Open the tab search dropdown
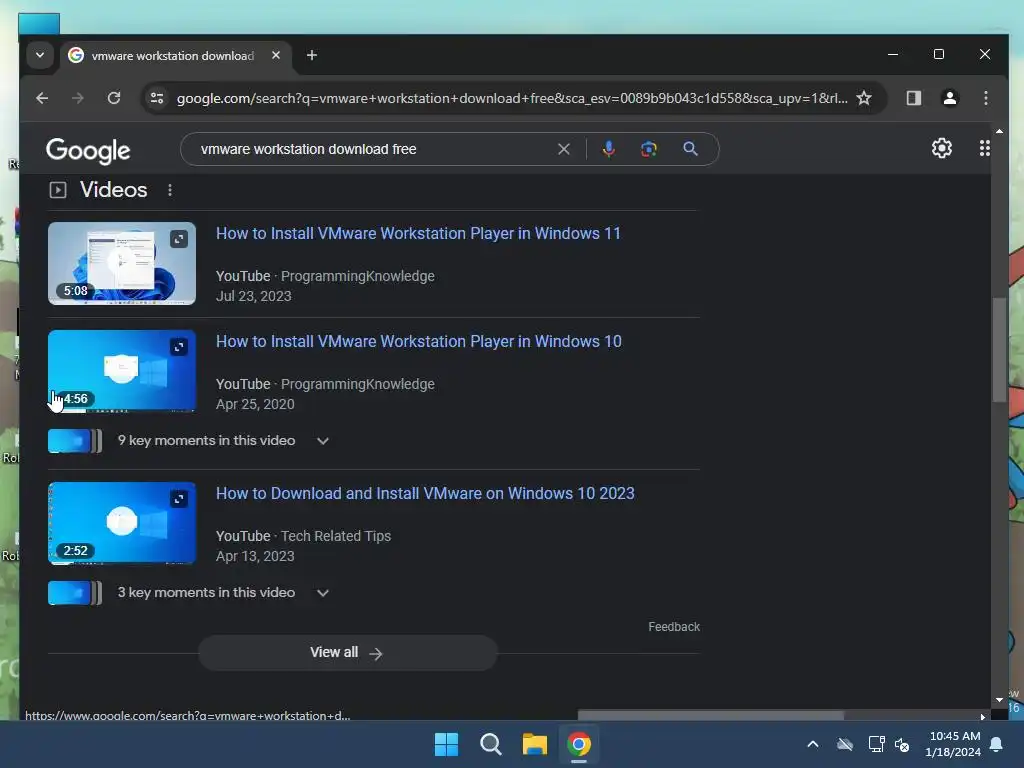This screenshot has width=1024, height=768. click(x=40, y=55)
